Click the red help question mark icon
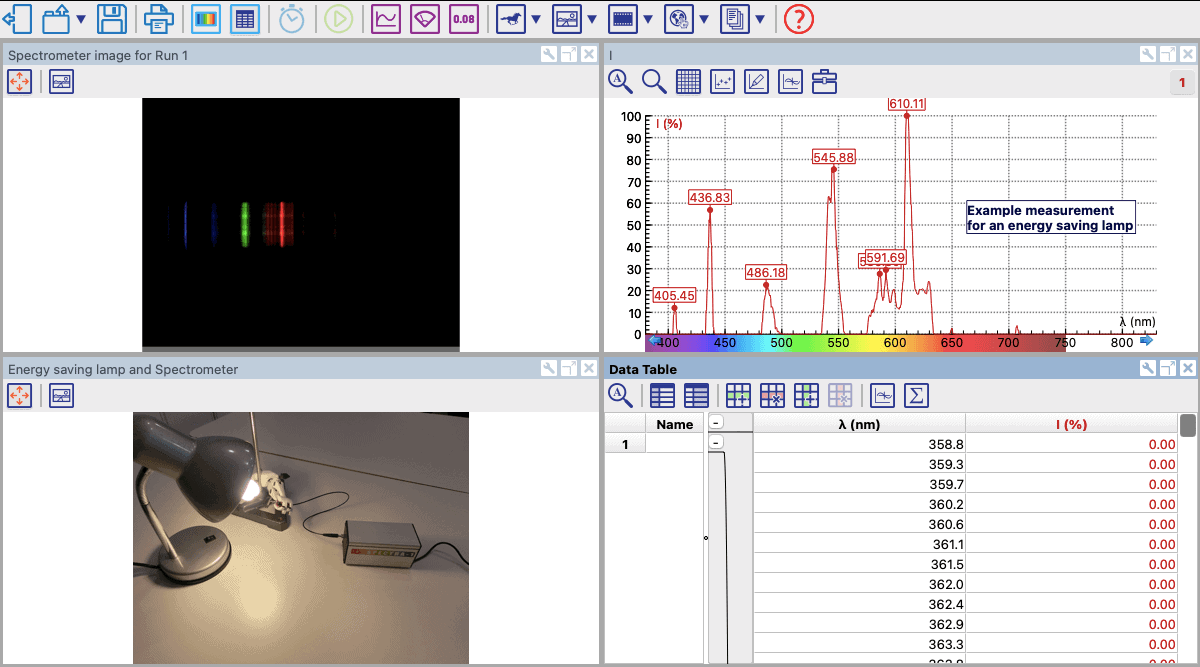The width and height of the screenshot is (1200, 667). pos(799,18)
